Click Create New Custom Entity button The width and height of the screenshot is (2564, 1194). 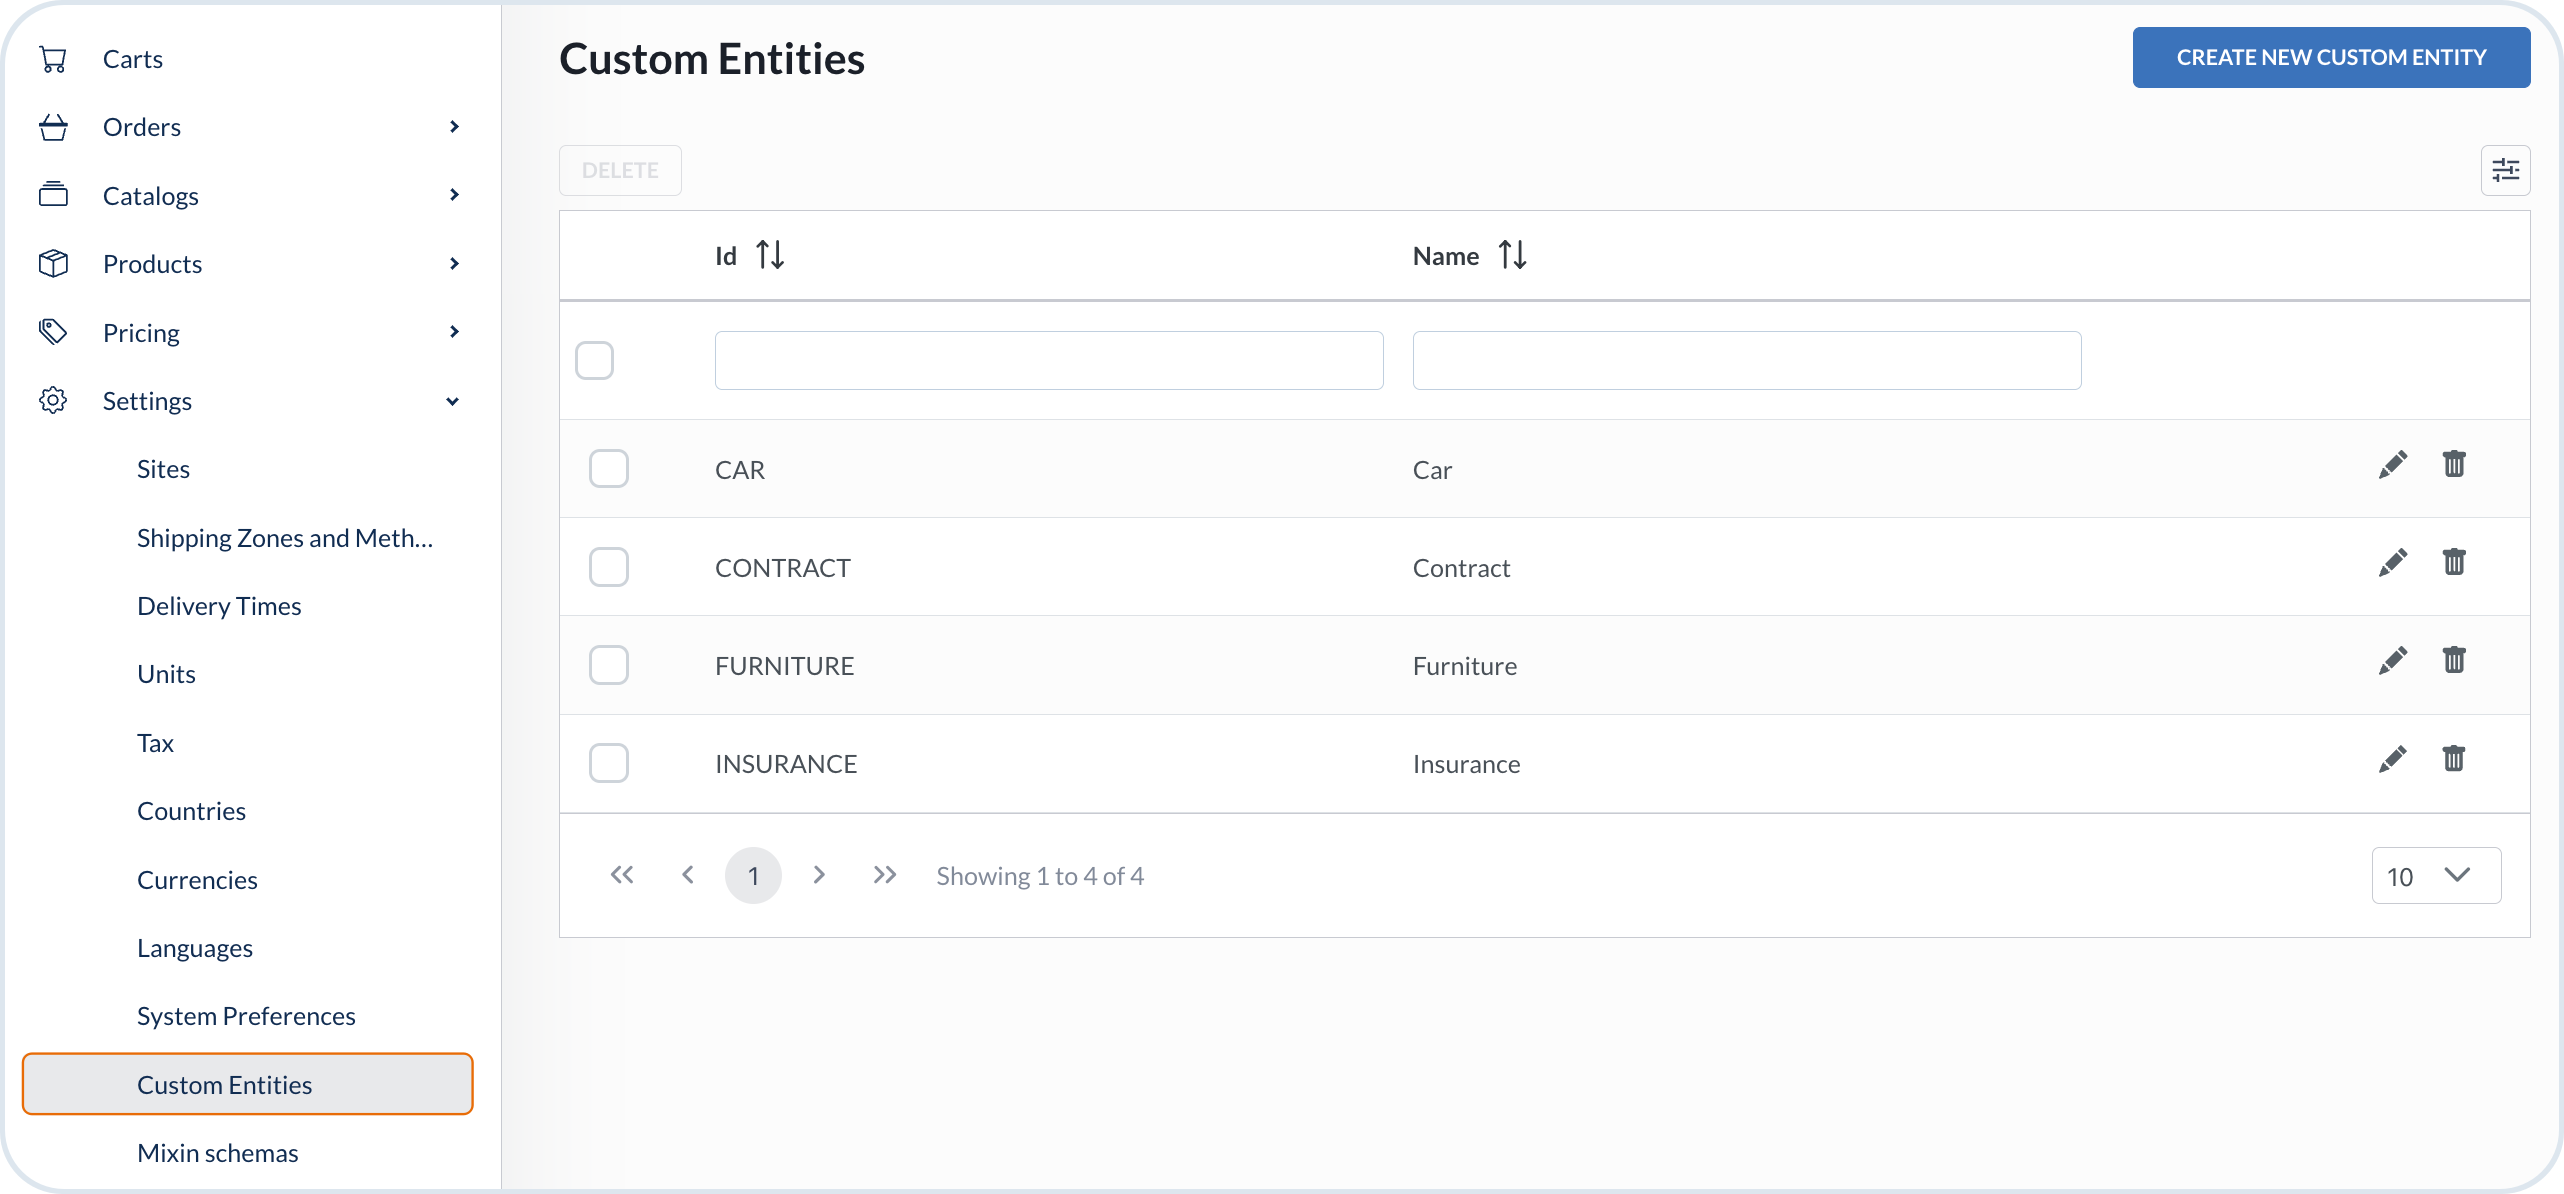pos(2330,58)
